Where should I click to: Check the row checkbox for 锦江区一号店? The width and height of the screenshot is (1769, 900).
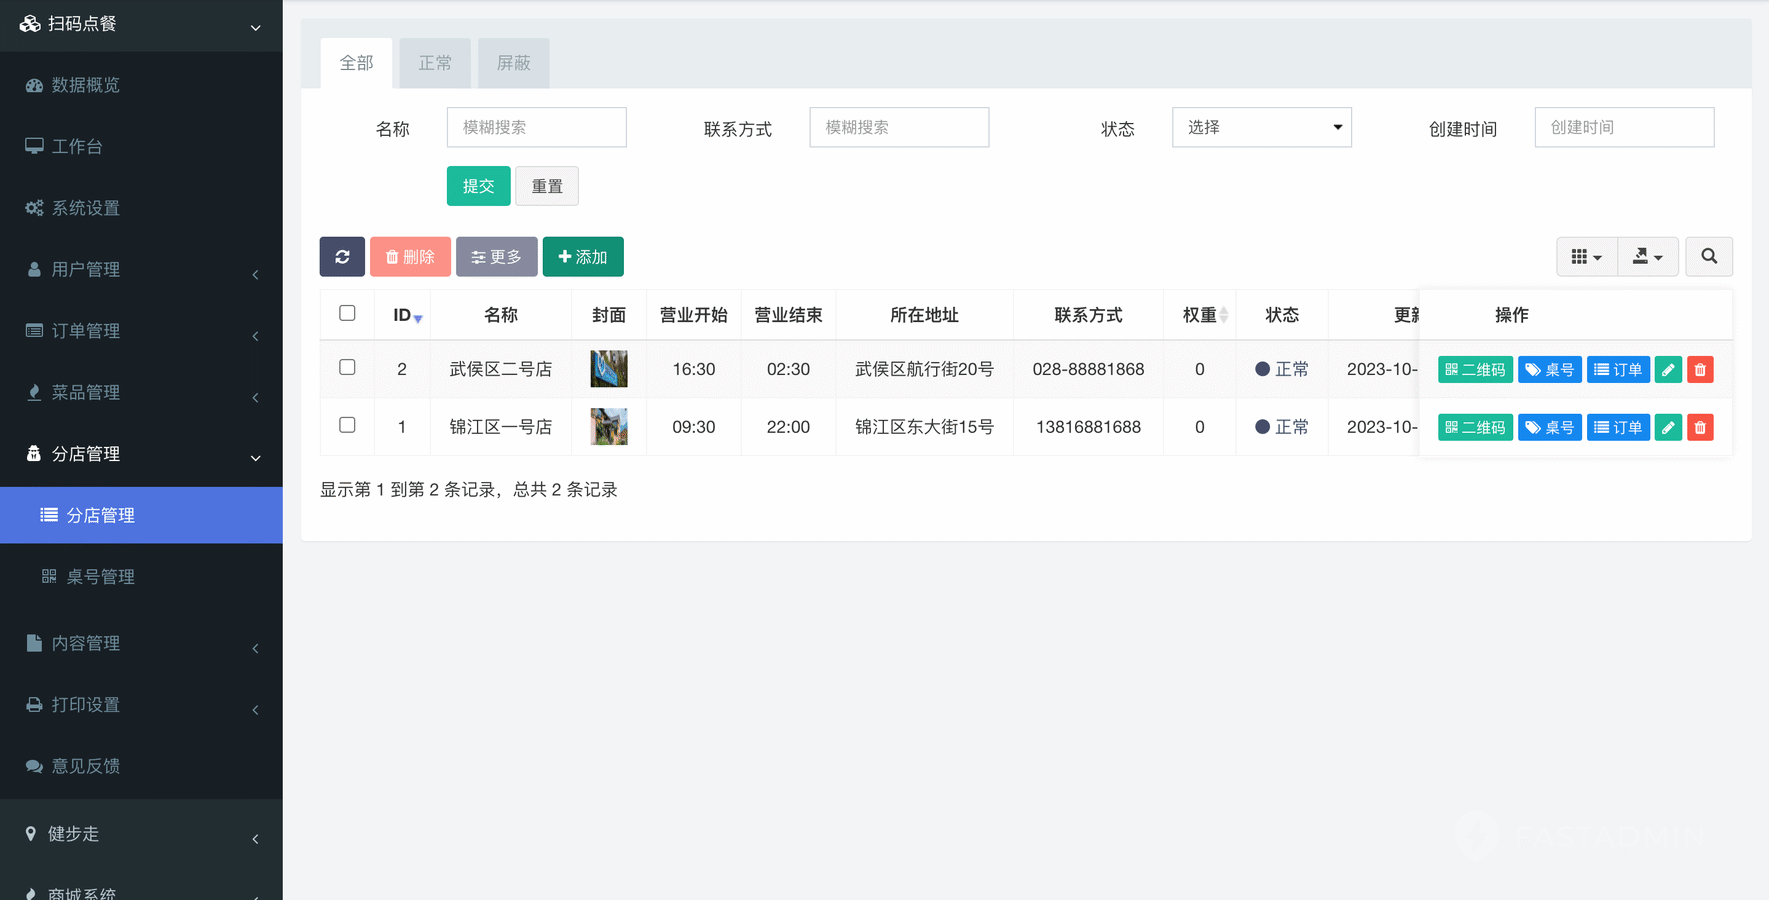click(347, 426)
